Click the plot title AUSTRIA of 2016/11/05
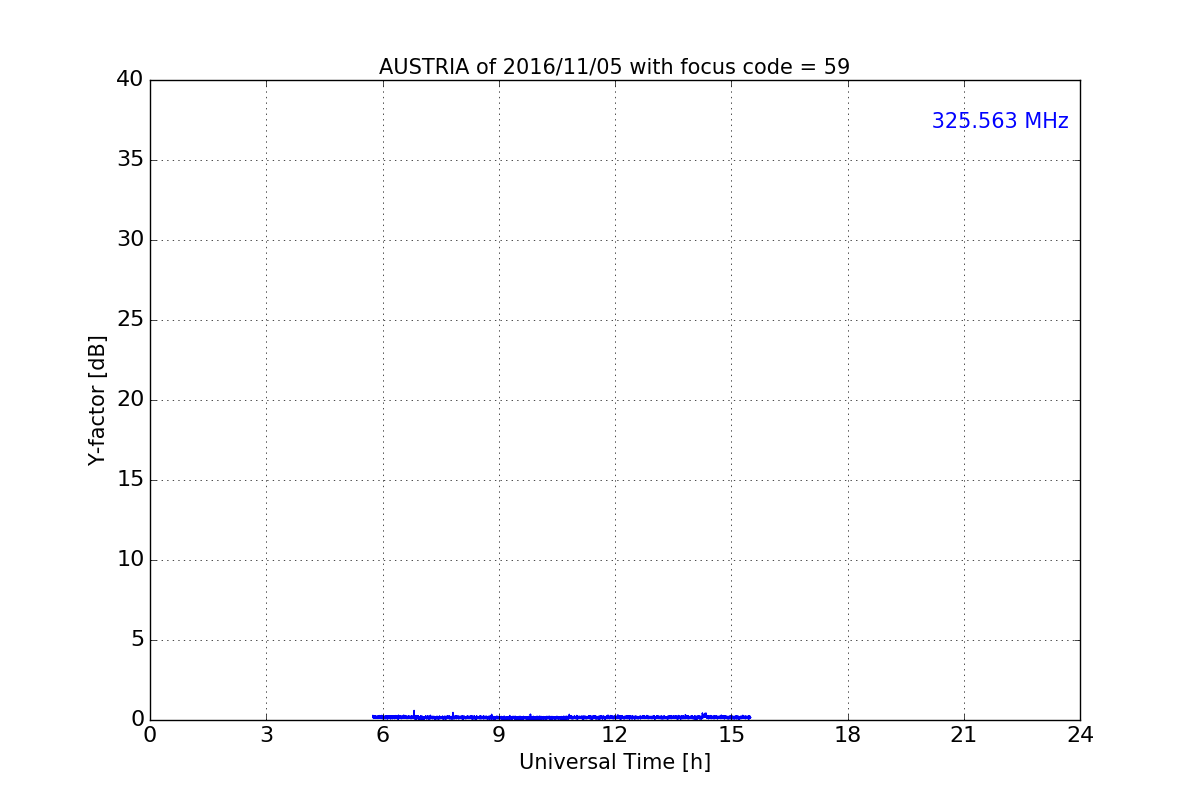 614,67
